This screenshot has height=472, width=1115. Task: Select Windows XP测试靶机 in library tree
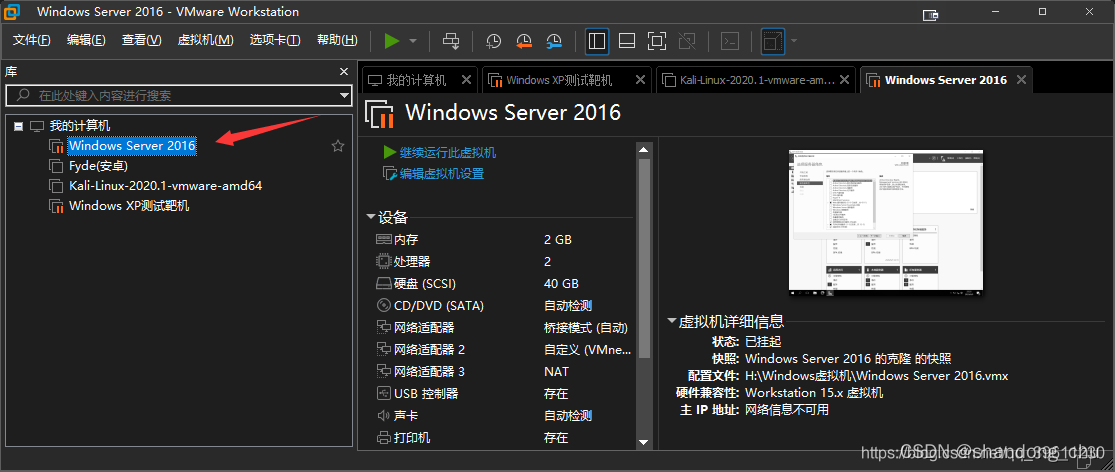coord(129,206)
